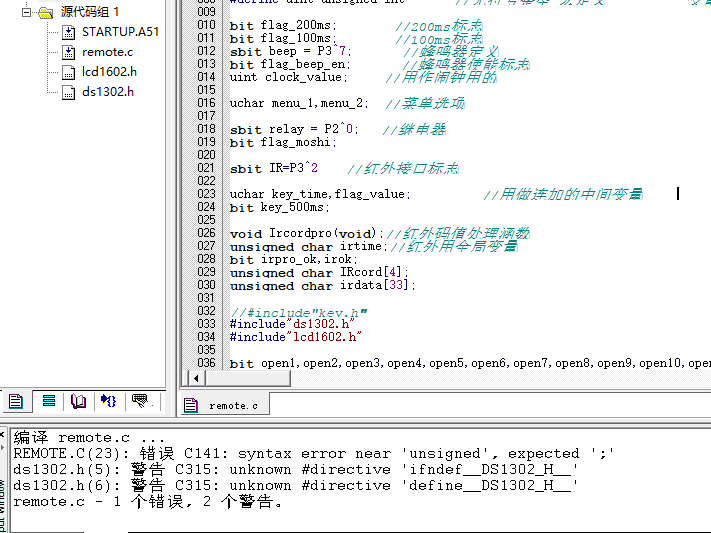Click the 'sbit beep = P3^7;' line
The height and width of the screenshot is (533, 711).
coord(290,51)
